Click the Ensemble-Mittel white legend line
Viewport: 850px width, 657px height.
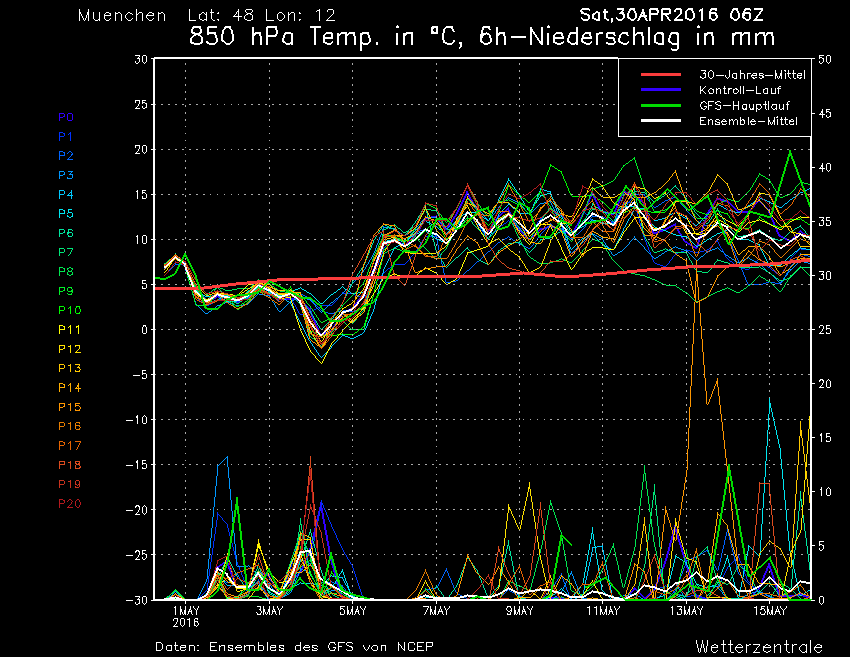click(x=661, y=120)
